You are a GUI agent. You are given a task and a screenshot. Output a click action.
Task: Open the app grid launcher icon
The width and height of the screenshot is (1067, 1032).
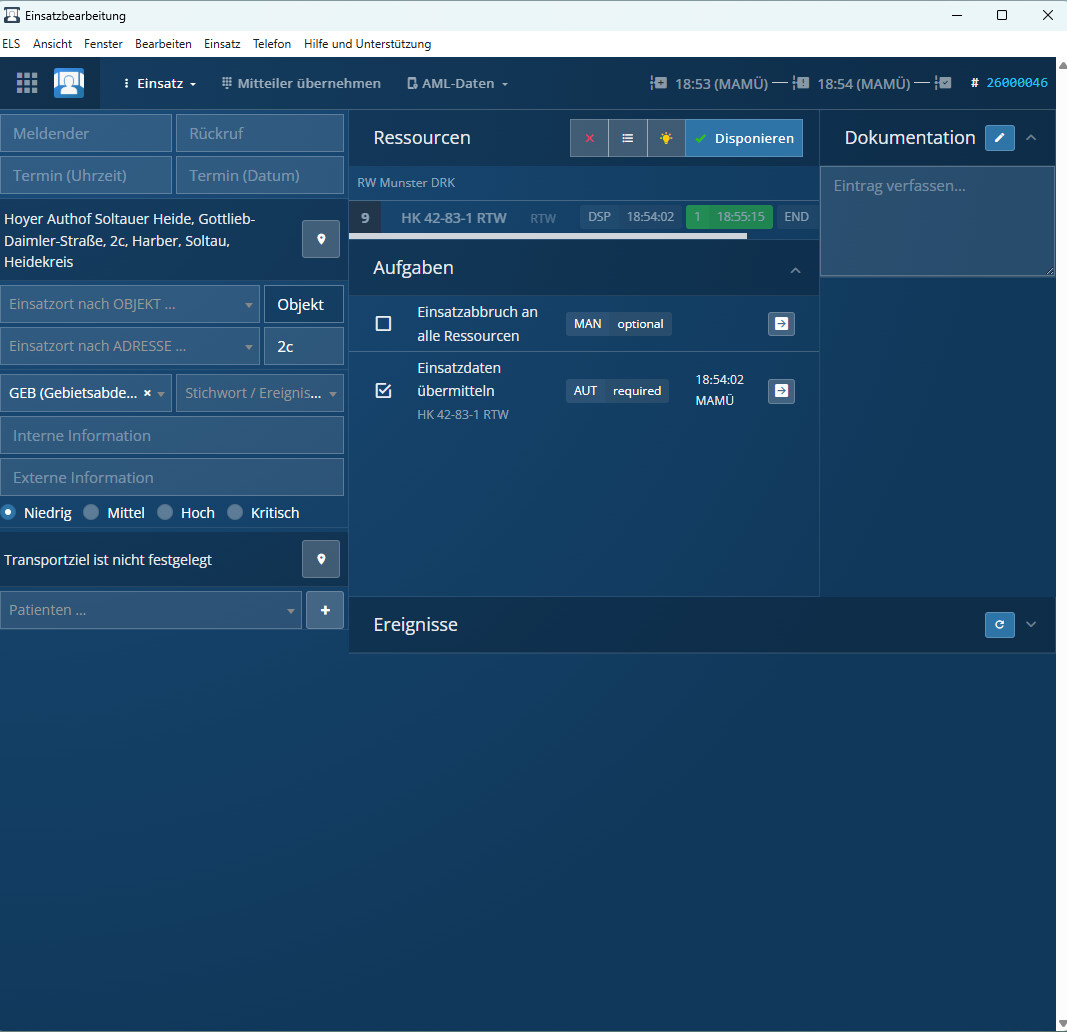pos(27,83)
